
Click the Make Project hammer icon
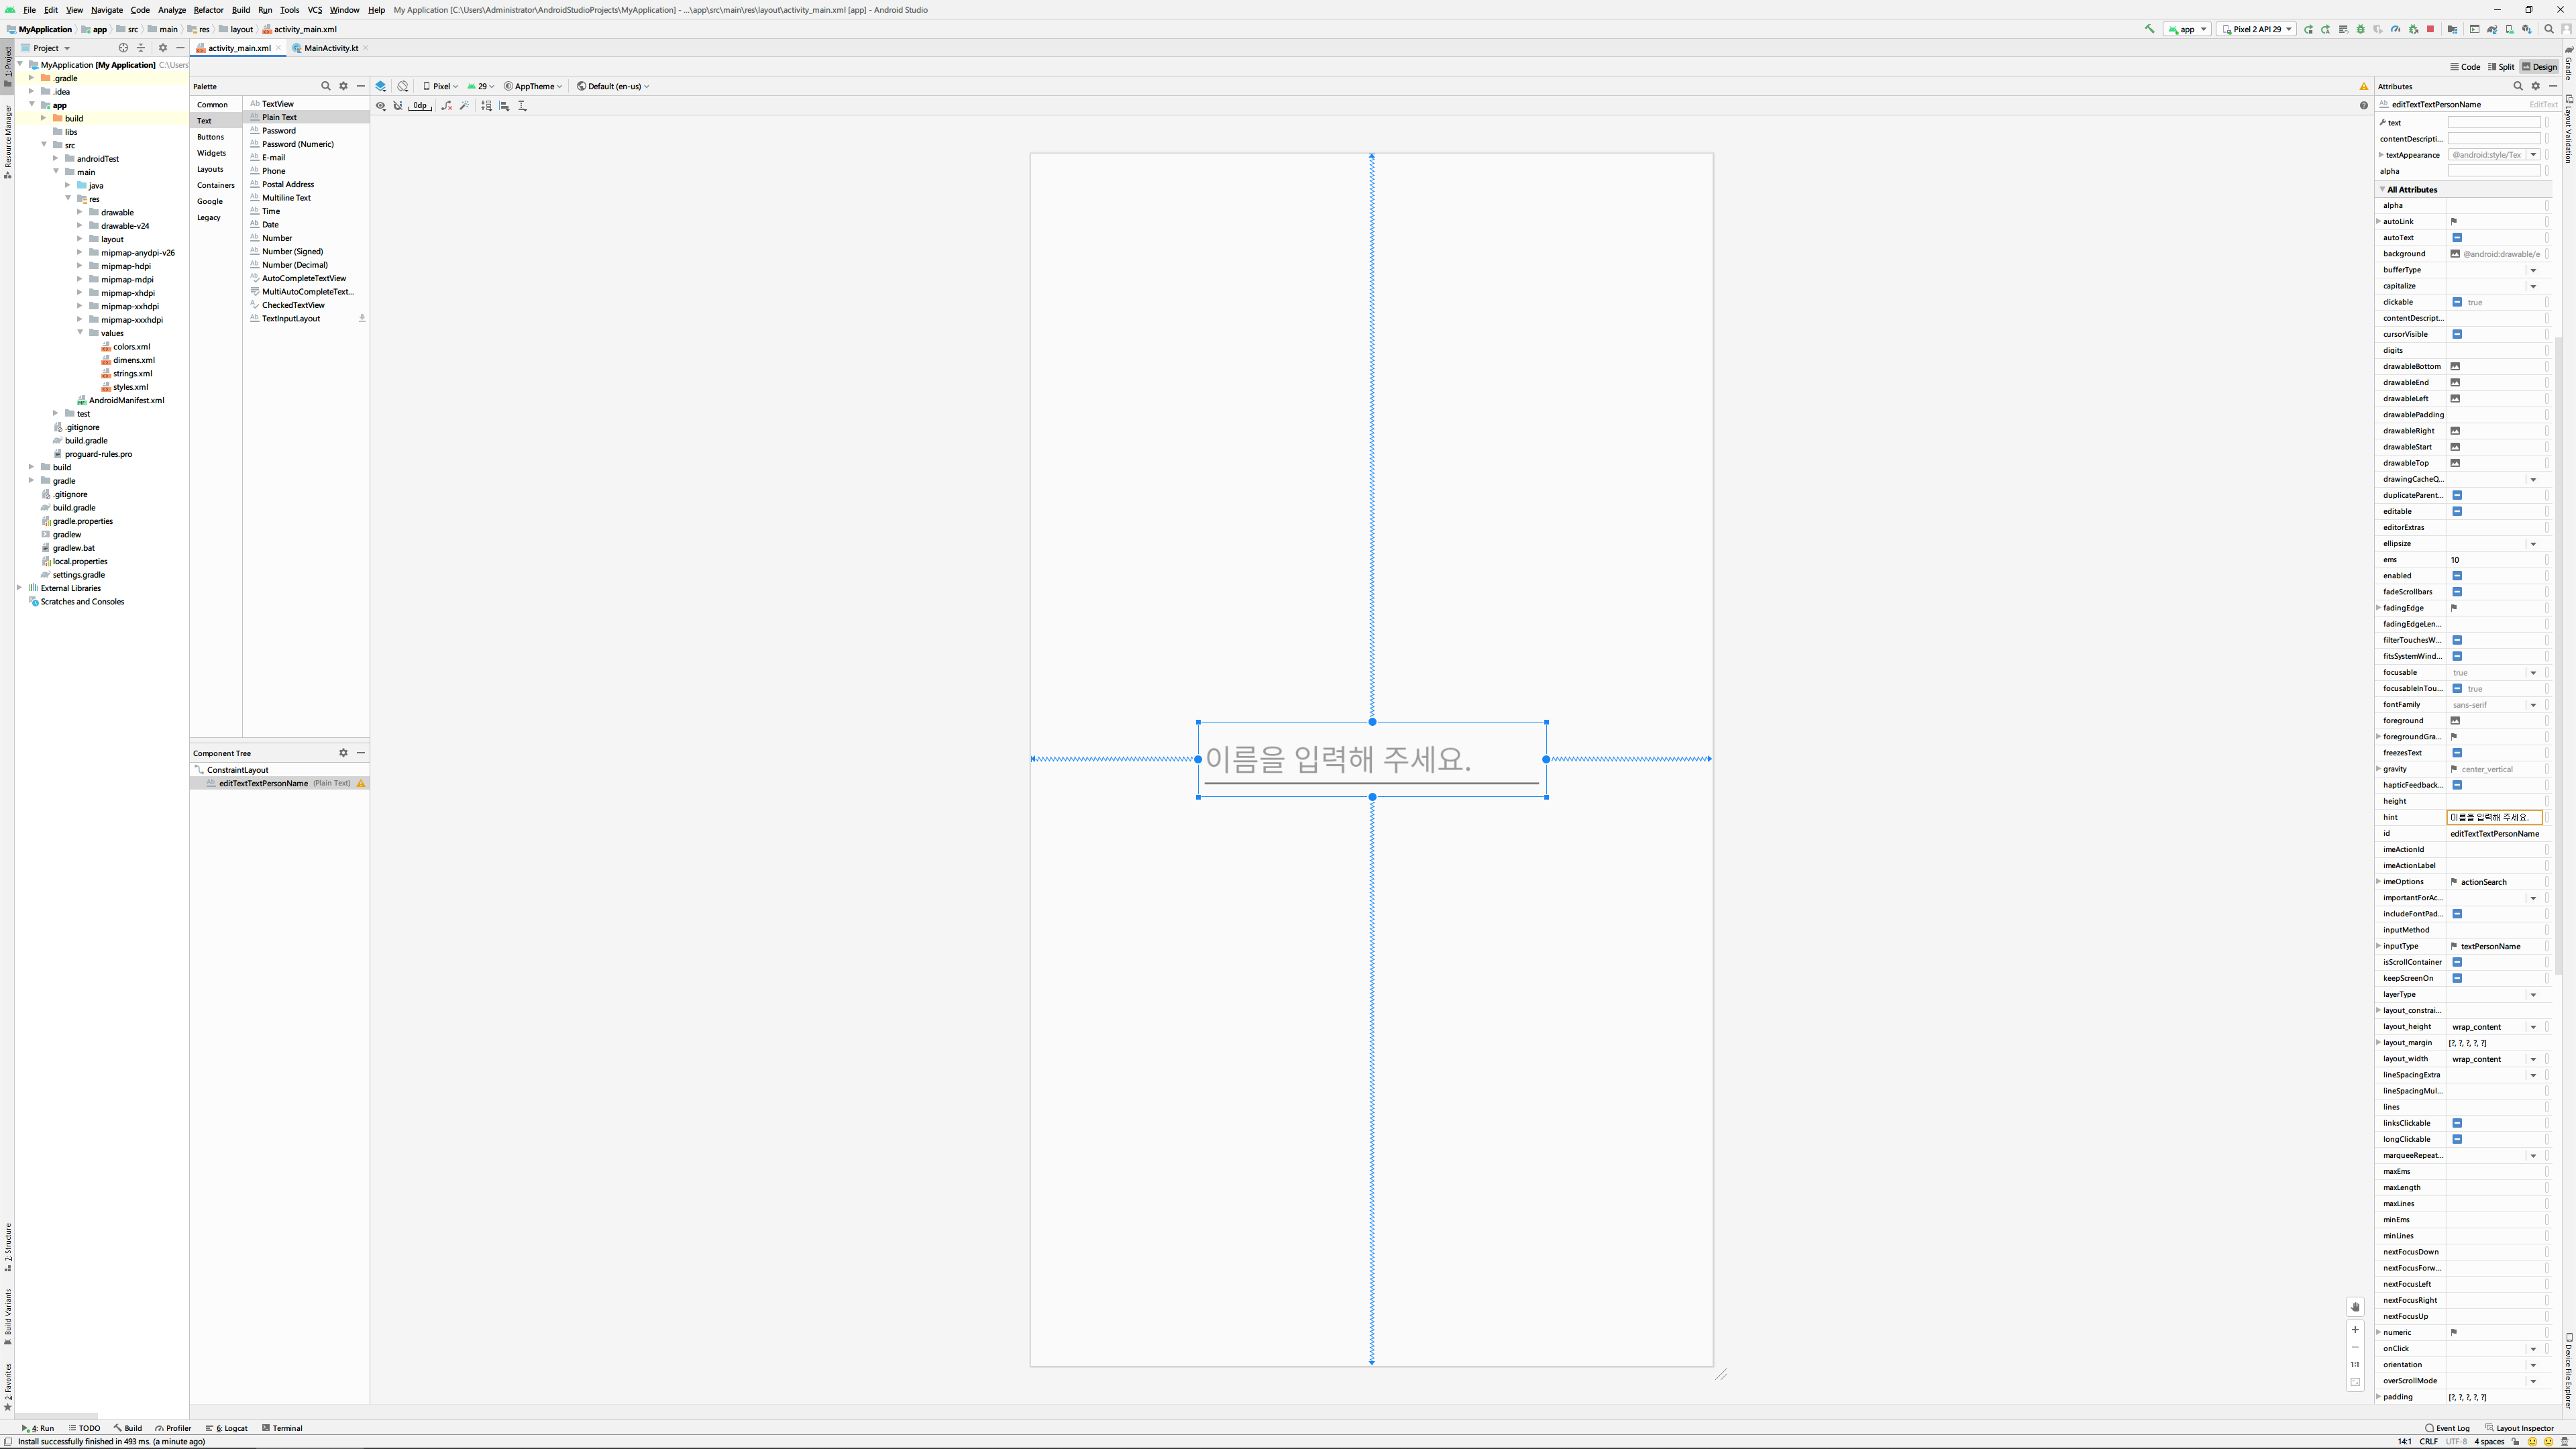coord(2149,29)
